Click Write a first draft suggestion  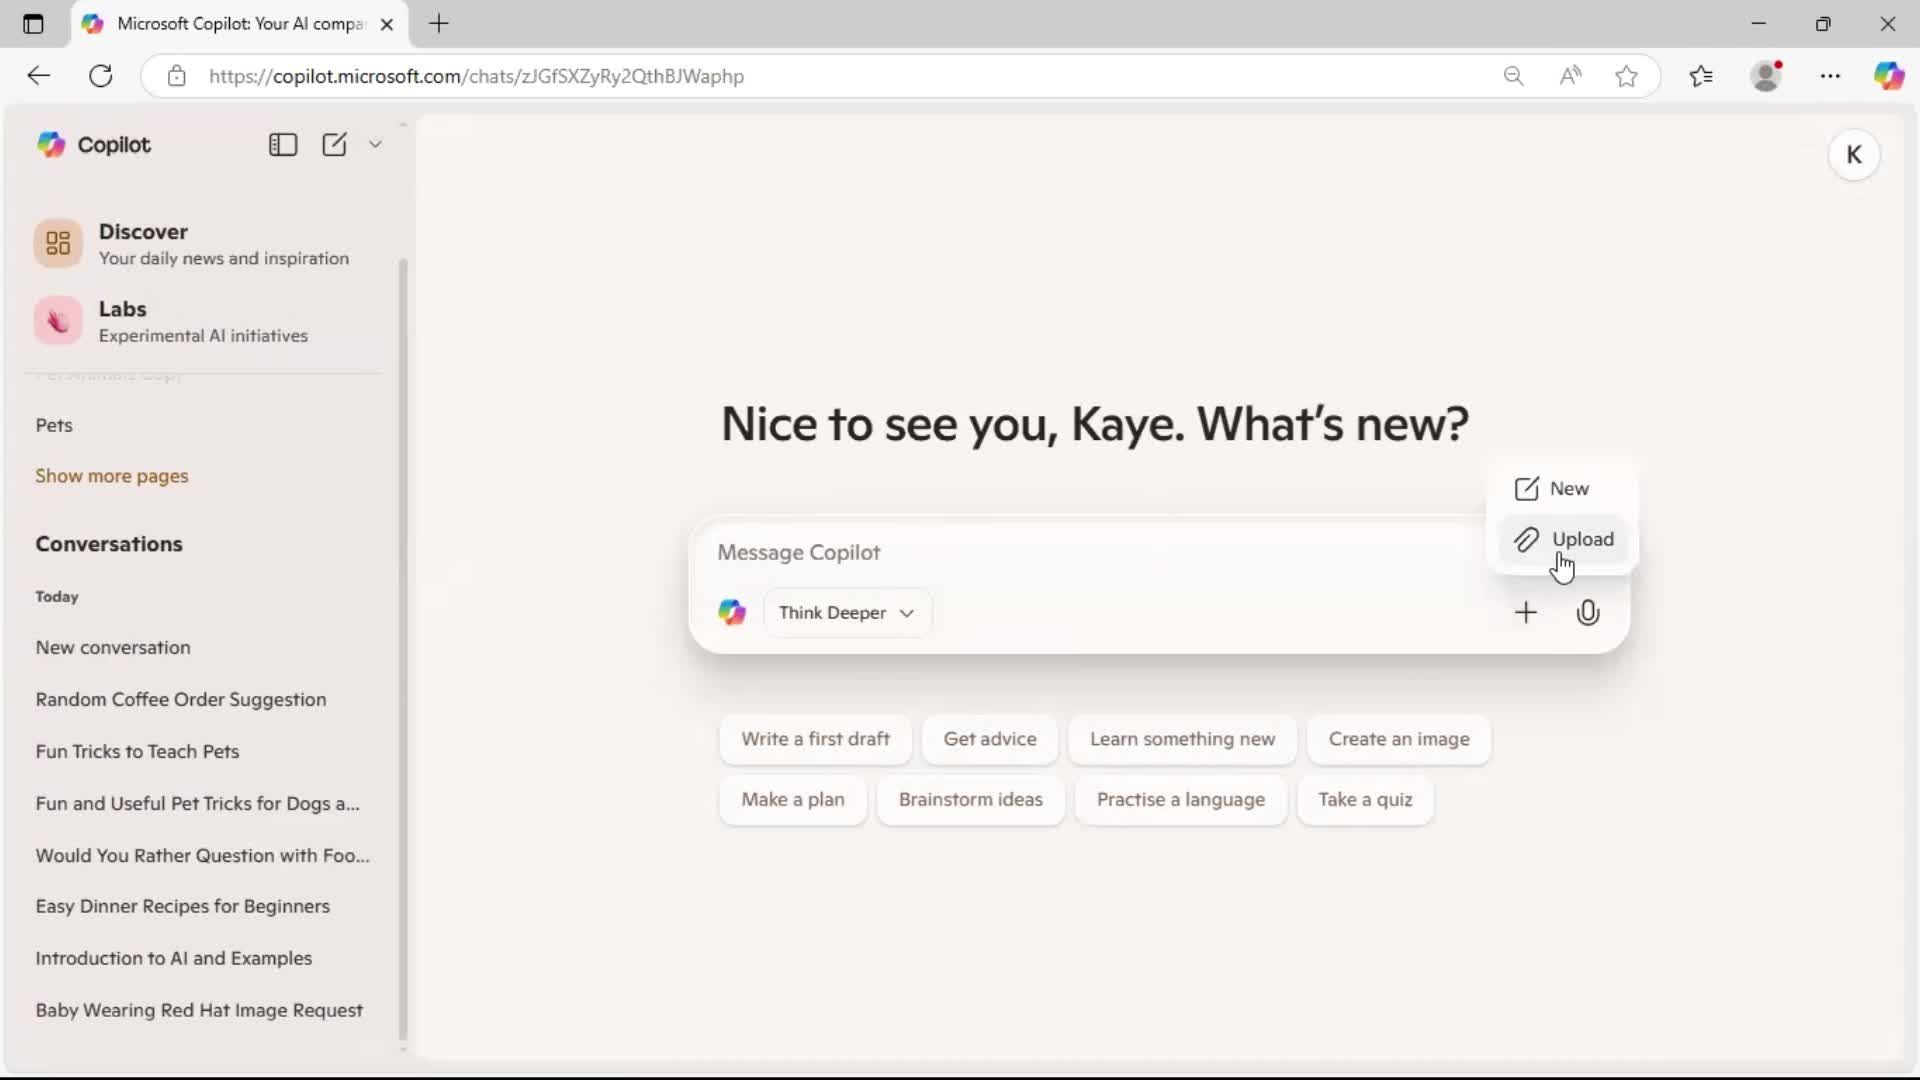click(x=815, y=739)
